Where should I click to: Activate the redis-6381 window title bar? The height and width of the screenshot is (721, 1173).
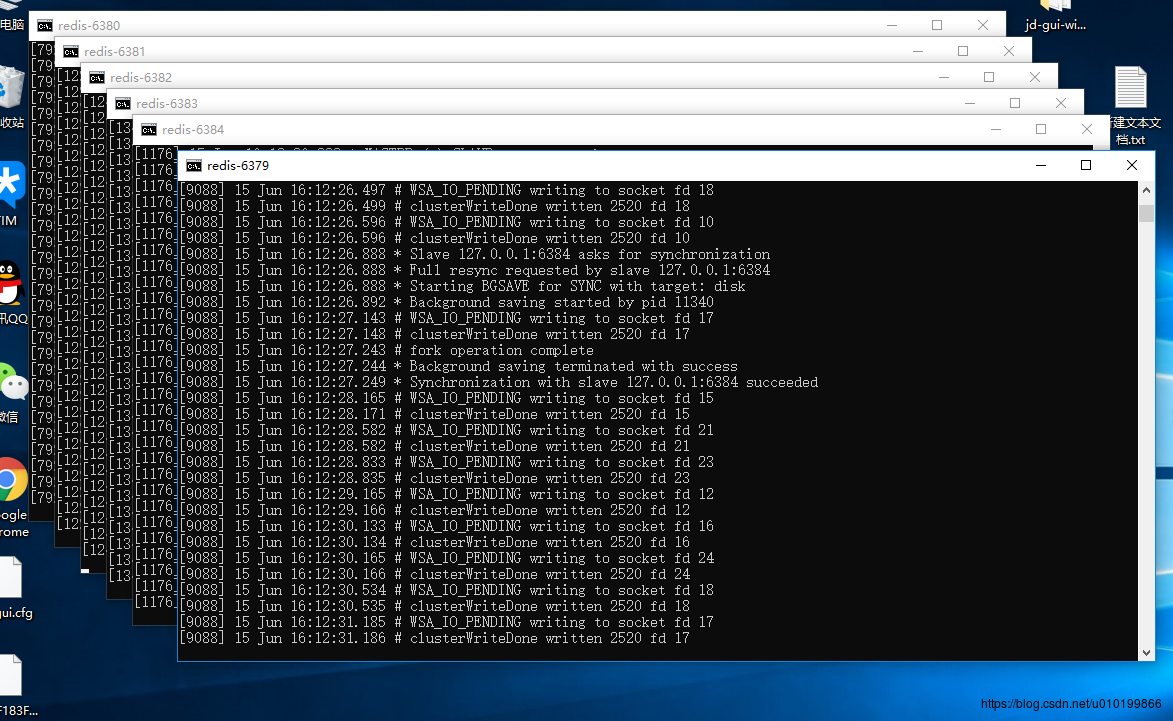114,52
